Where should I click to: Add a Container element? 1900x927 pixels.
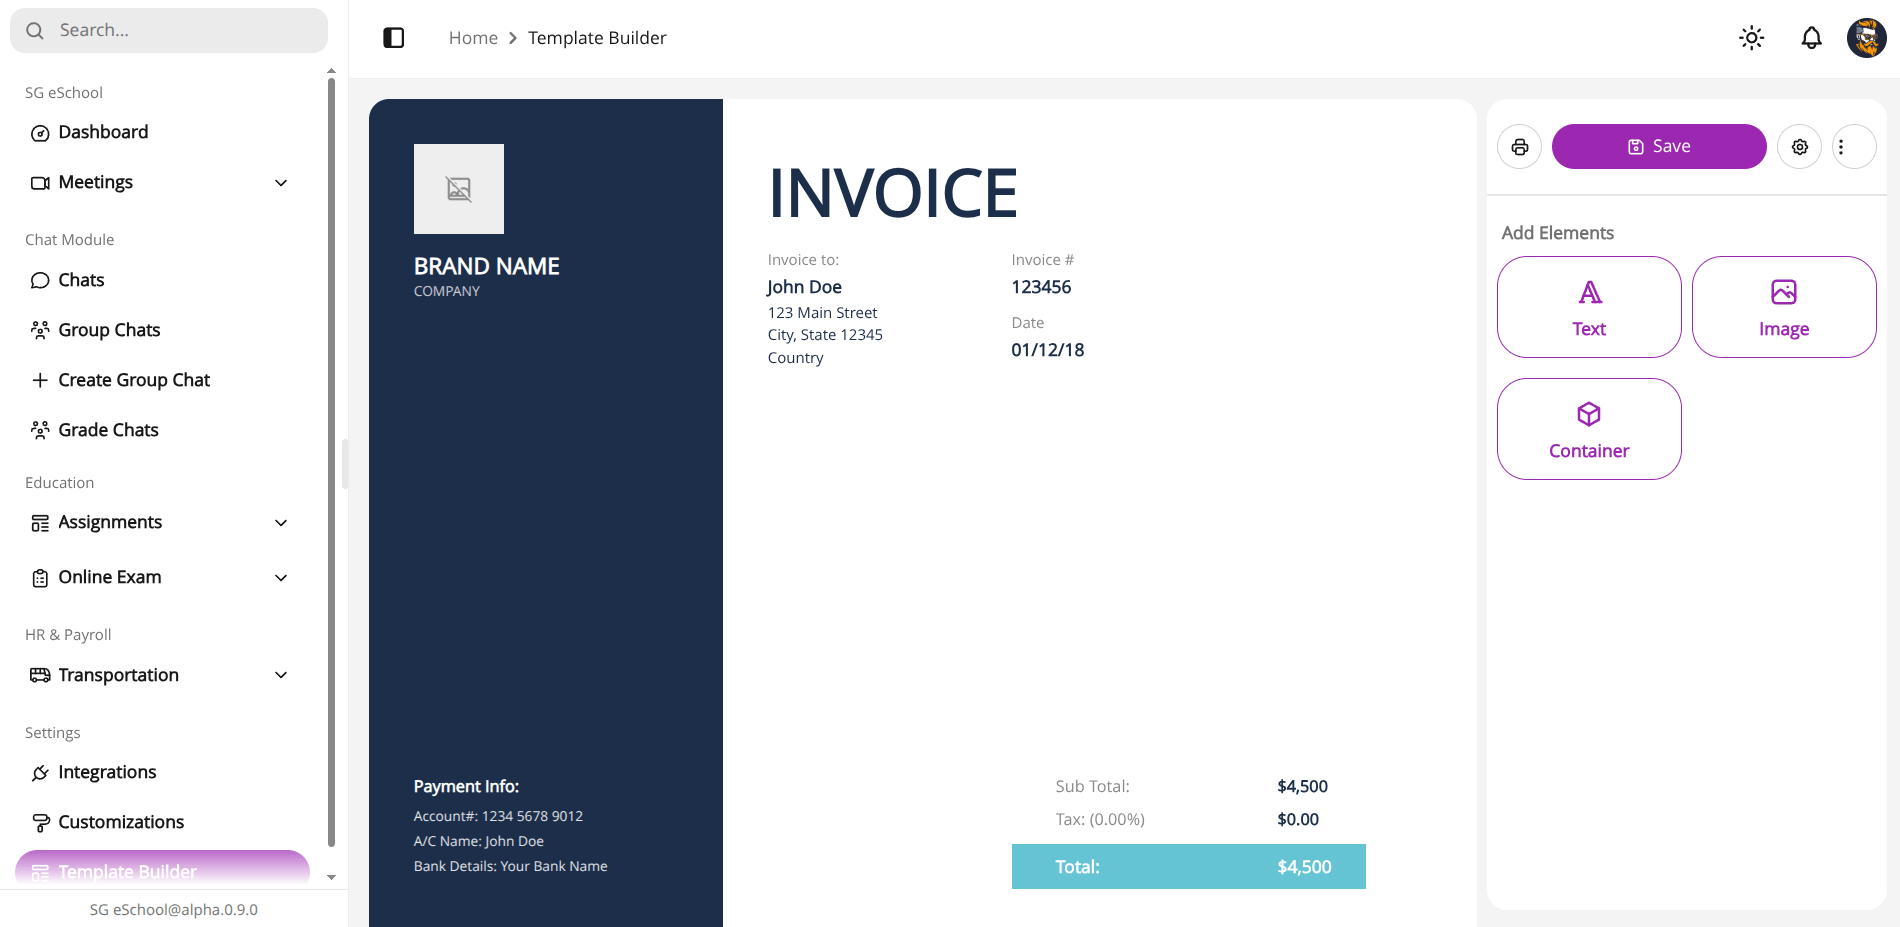click(x=1589, y=429)
